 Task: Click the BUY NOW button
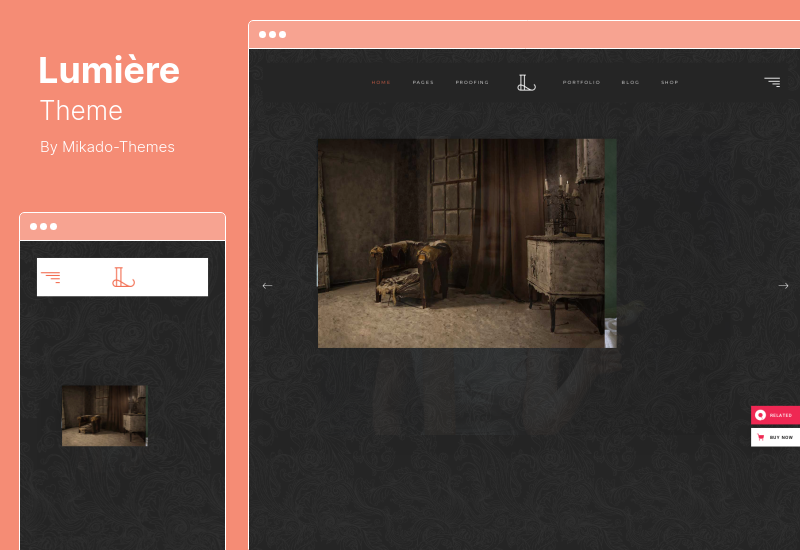pyautogui.click(x=775, y=437)
